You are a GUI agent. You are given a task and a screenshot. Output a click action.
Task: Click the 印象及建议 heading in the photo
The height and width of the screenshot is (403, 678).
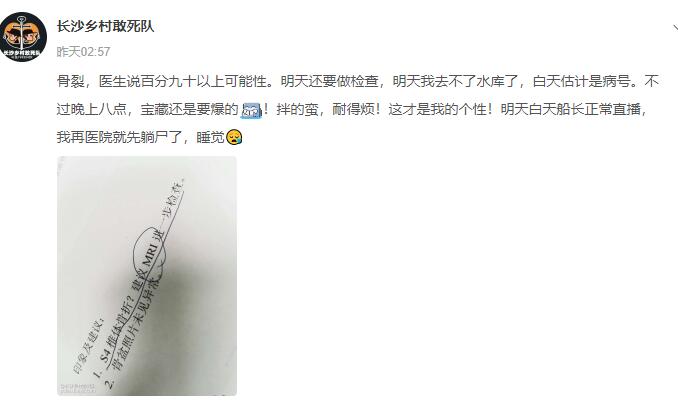click(87, 348)
